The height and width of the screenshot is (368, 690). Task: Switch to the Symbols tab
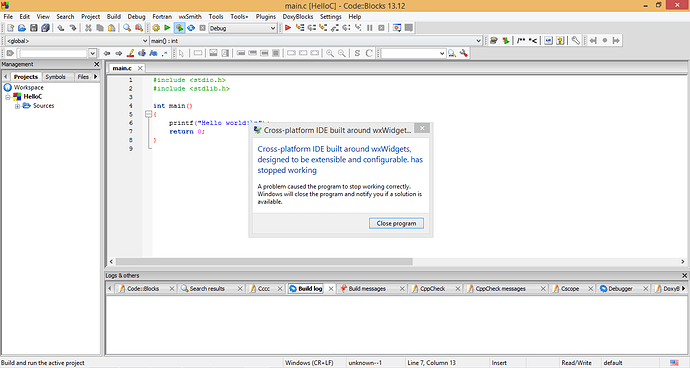point(55,77)
